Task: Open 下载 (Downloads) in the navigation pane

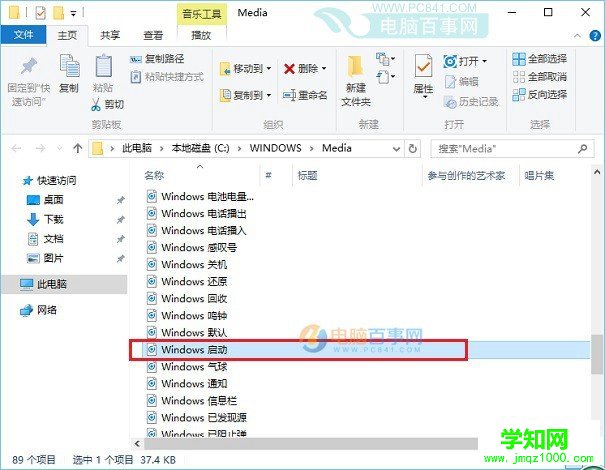Action: [45, 219]
